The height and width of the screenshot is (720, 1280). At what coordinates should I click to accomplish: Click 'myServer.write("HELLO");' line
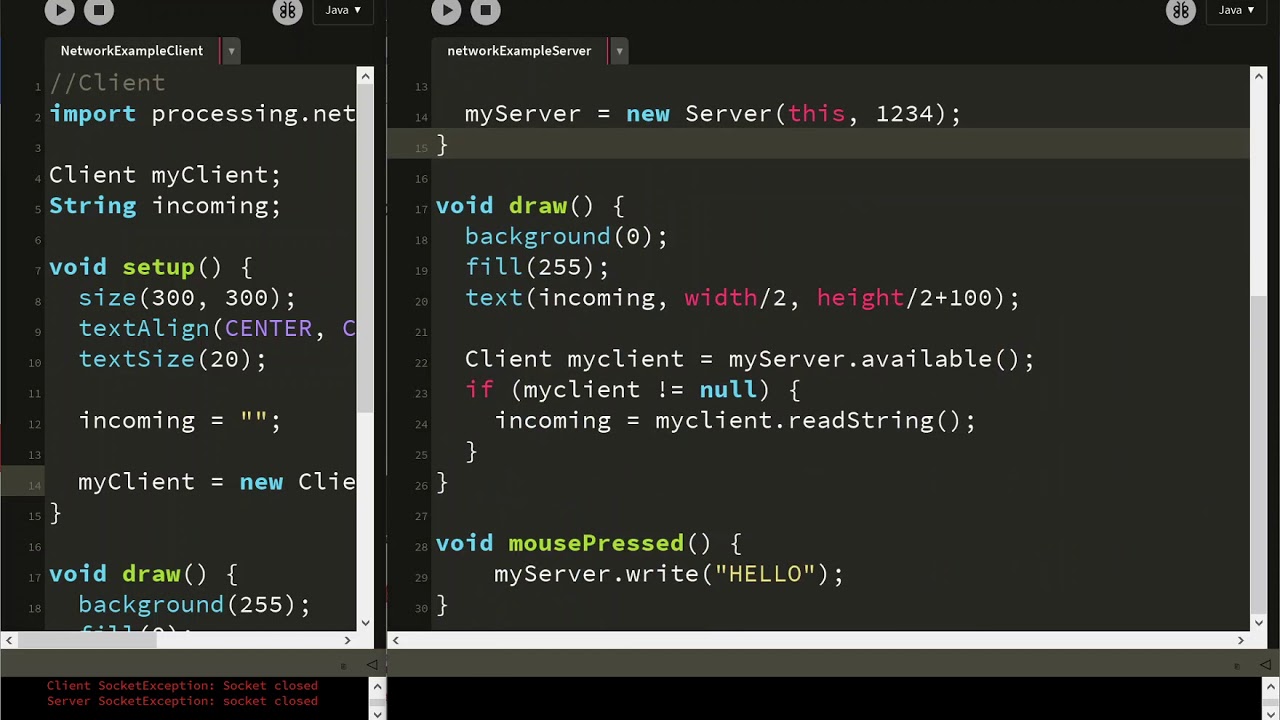click(669, 574)
